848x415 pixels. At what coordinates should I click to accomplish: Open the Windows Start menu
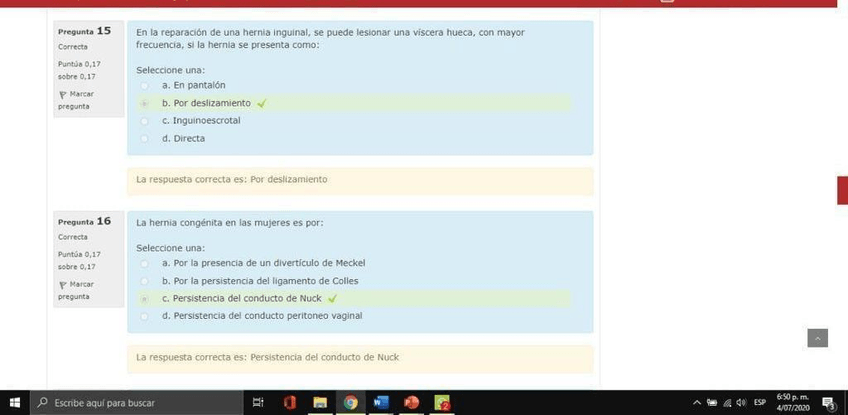15,403
